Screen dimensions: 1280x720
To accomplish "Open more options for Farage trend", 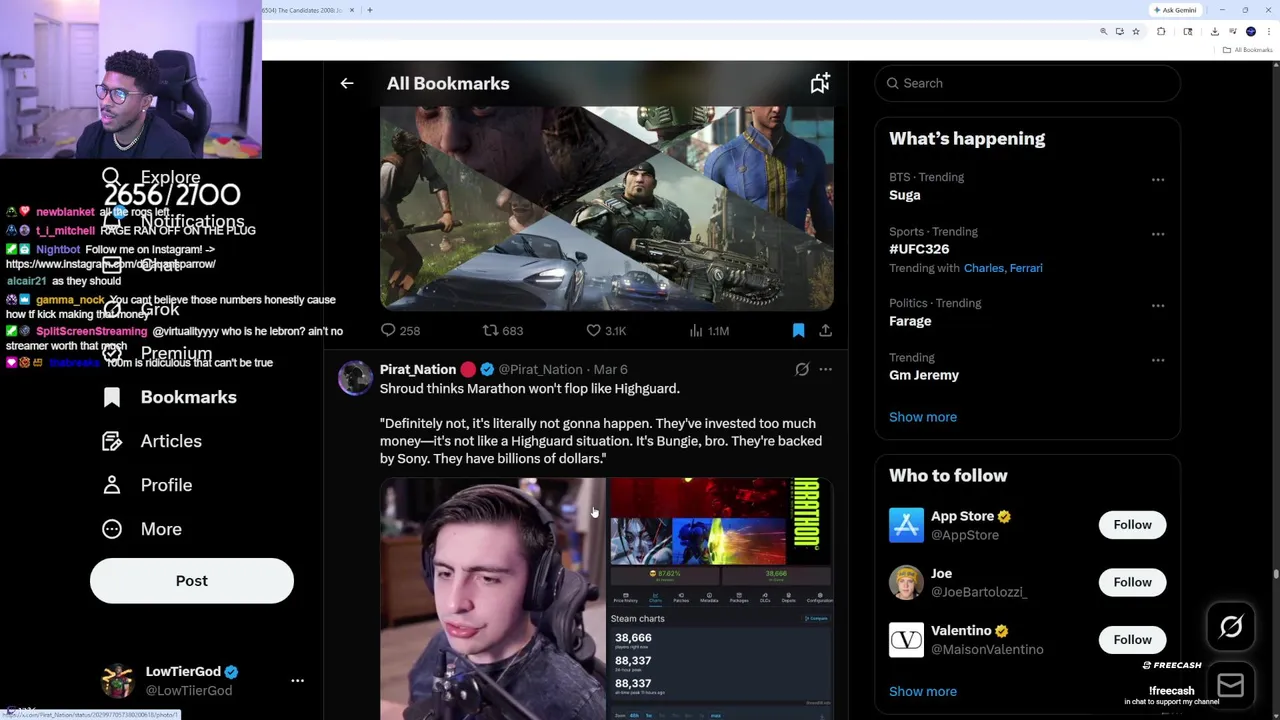I will 1158,306.
